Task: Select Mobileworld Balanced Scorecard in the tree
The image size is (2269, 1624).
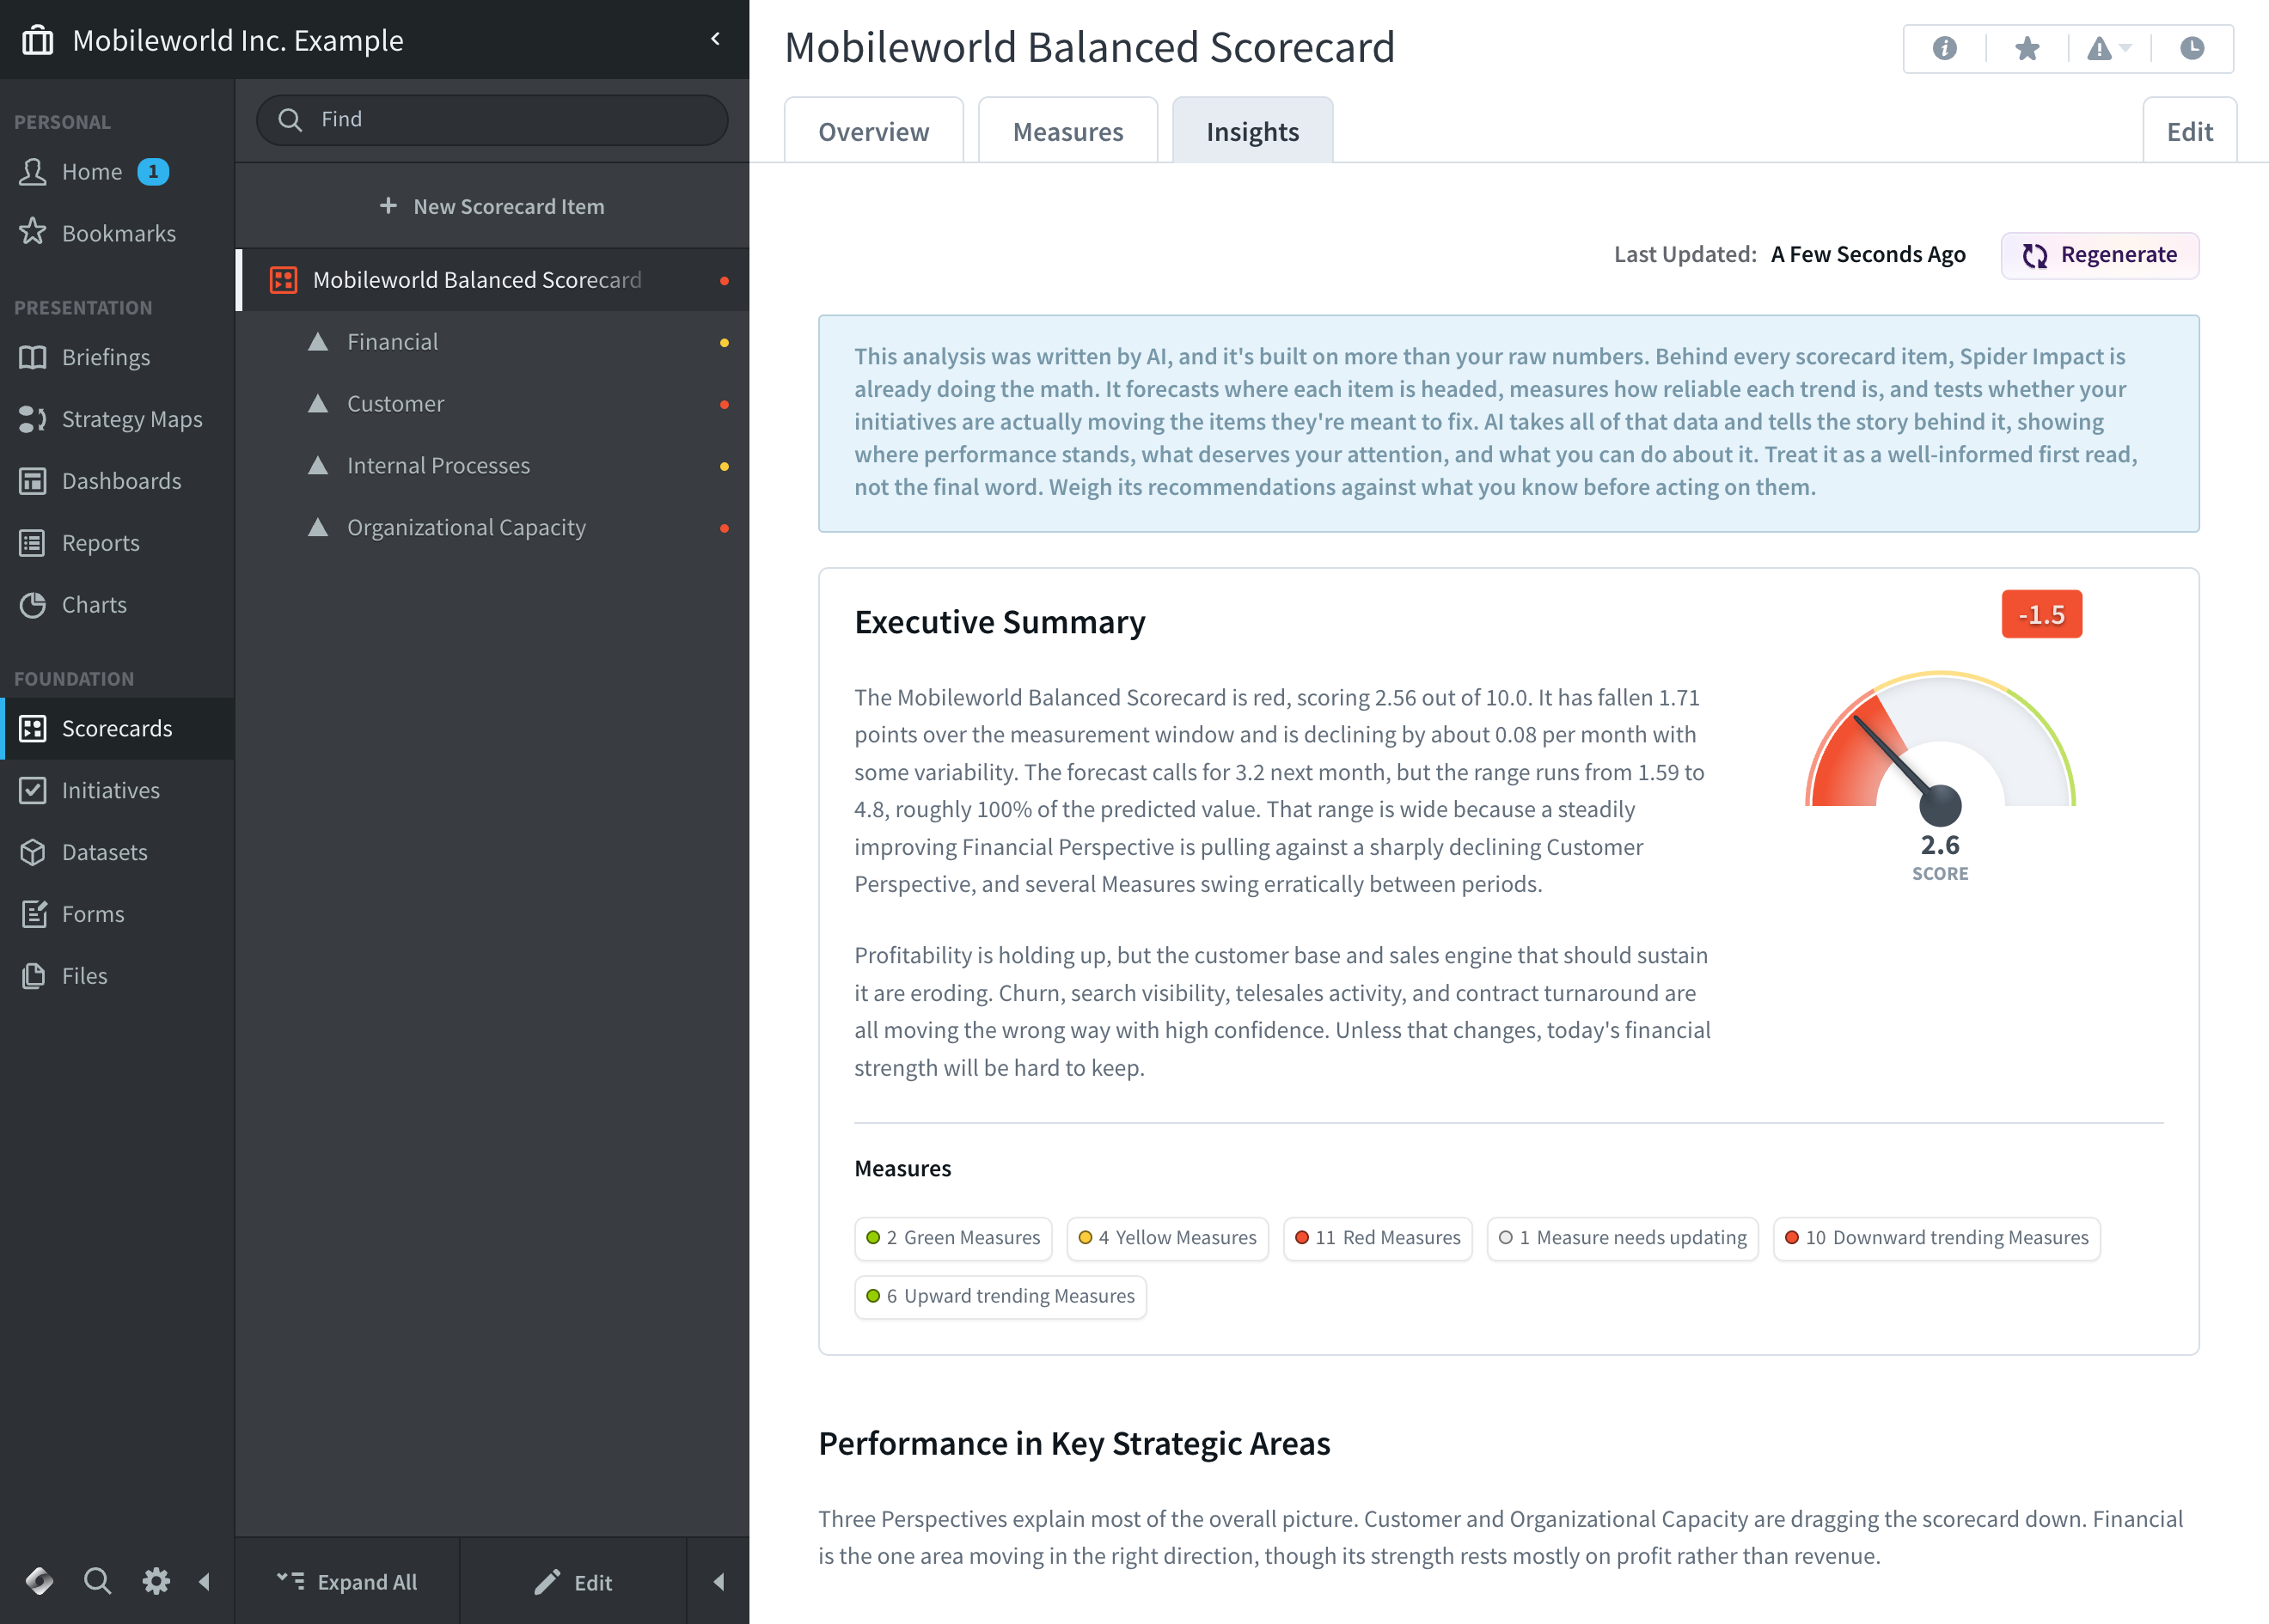Action: pyautogui.click(x=492, y=280)
